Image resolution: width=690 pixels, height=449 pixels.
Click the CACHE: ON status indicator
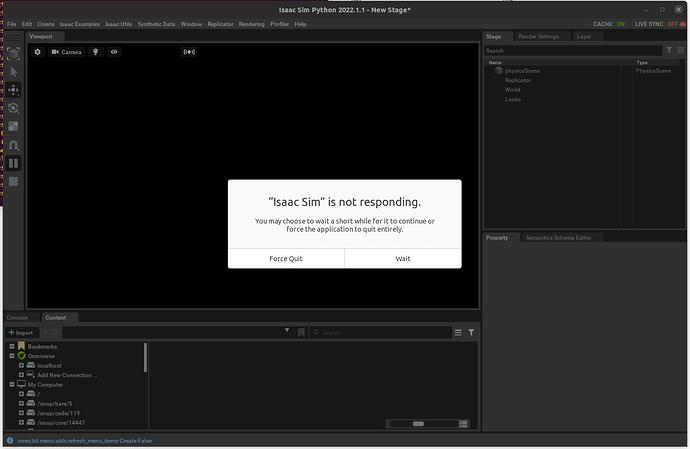pos(609,24)
